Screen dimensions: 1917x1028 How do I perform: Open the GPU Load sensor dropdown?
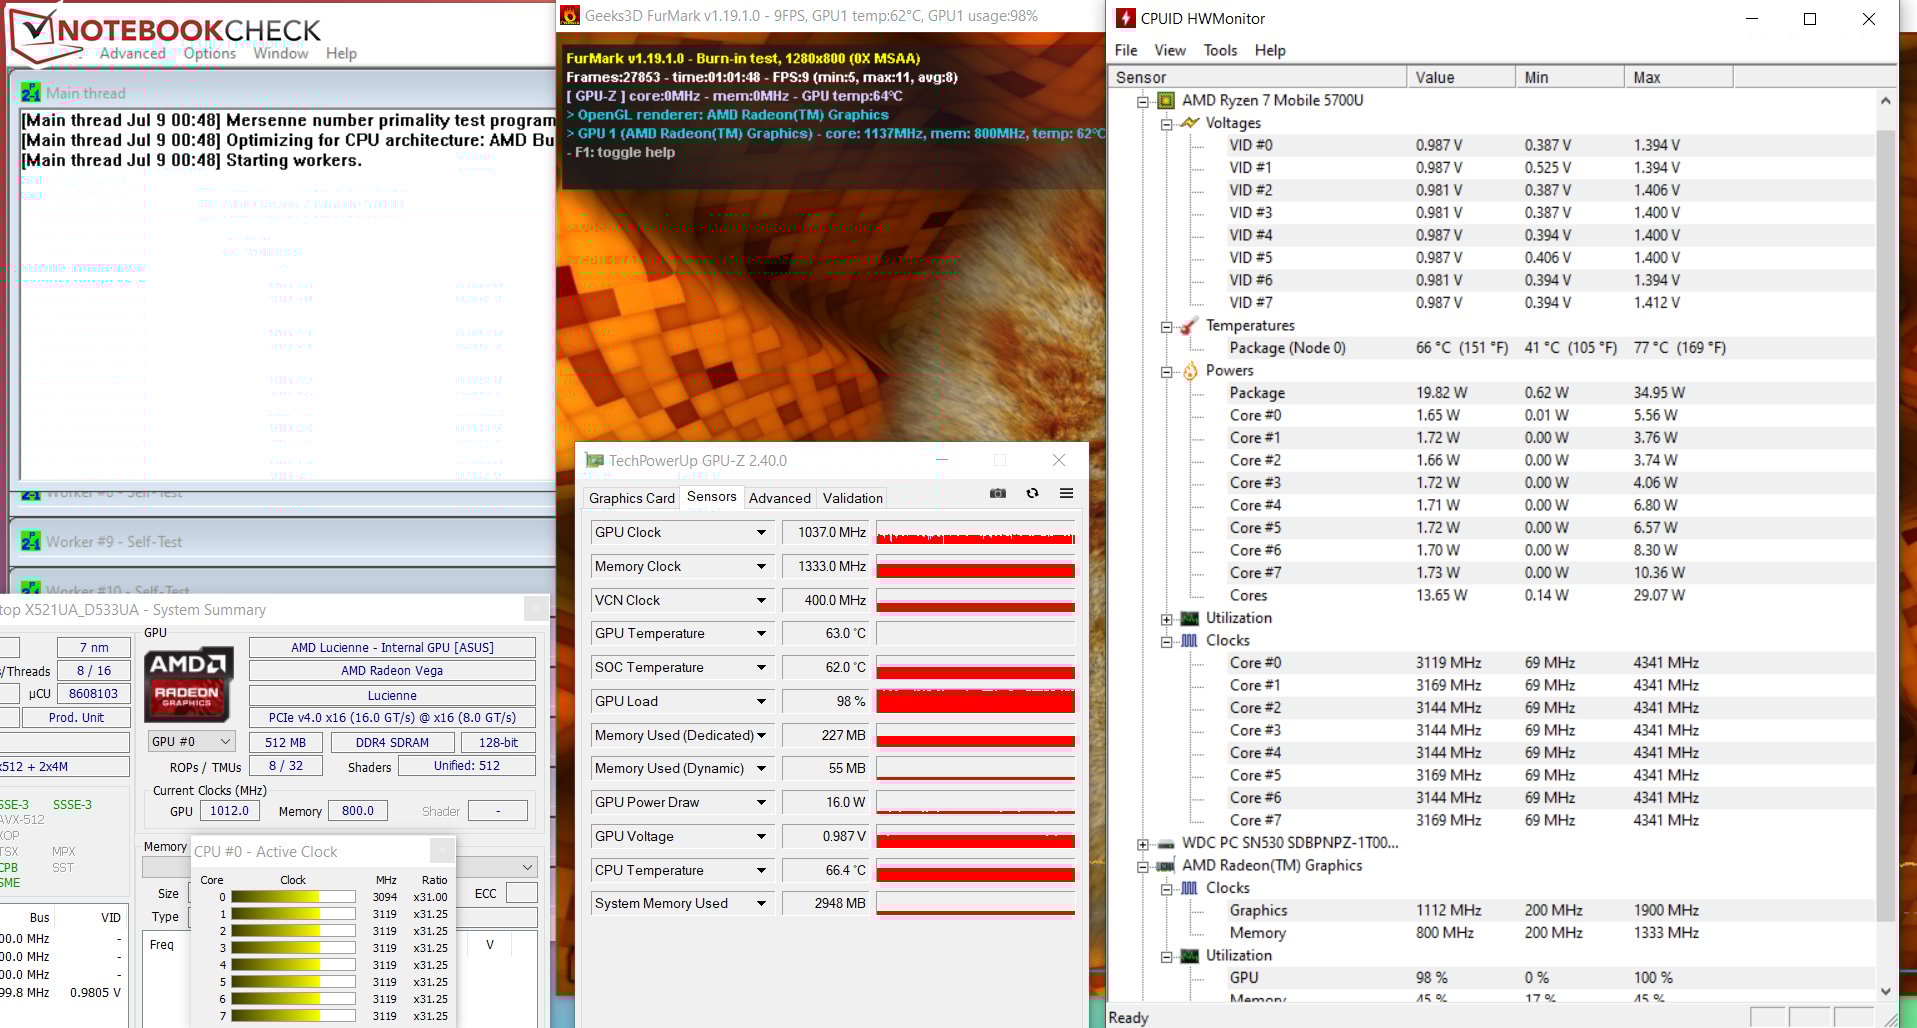click(761, 701)
